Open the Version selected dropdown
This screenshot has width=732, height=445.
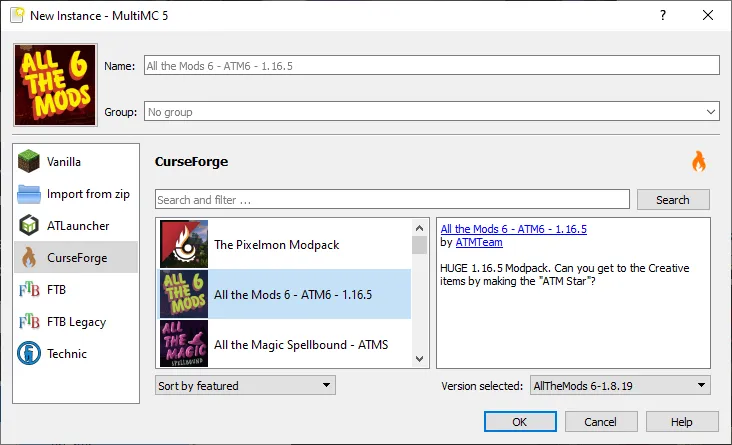(x=620, y=386)
